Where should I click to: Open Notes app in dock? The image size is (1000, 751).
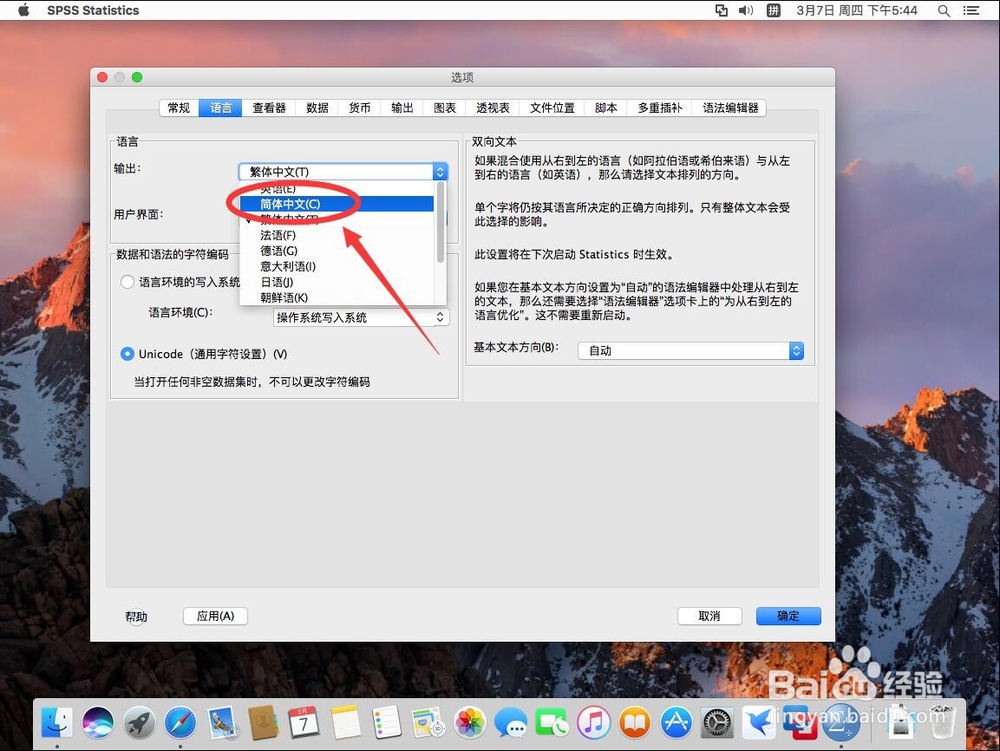click(x=345, y=722)
